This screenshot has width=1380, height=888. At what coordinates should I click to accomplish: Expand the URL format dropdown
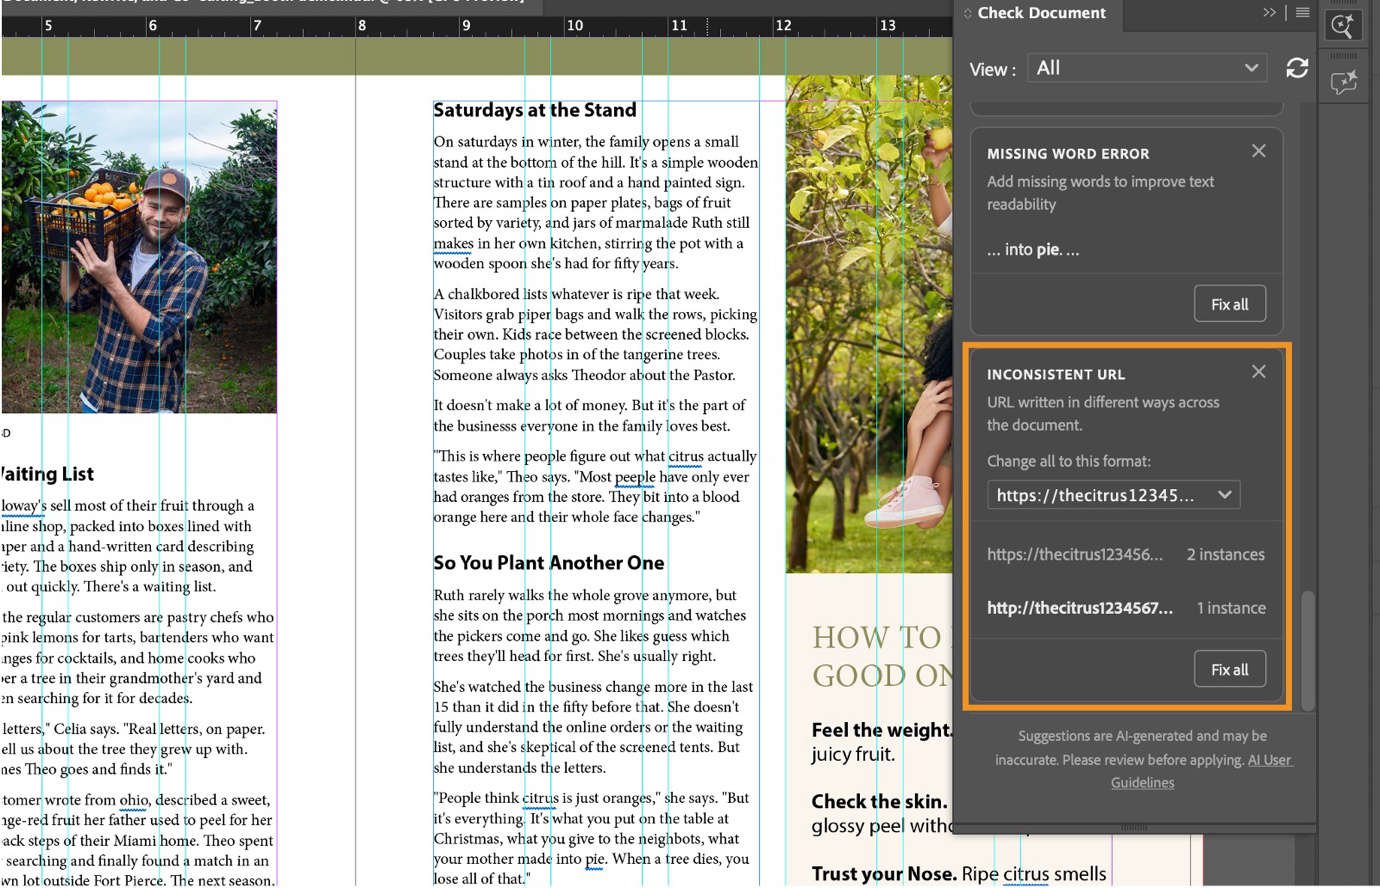click(1113, 495)
